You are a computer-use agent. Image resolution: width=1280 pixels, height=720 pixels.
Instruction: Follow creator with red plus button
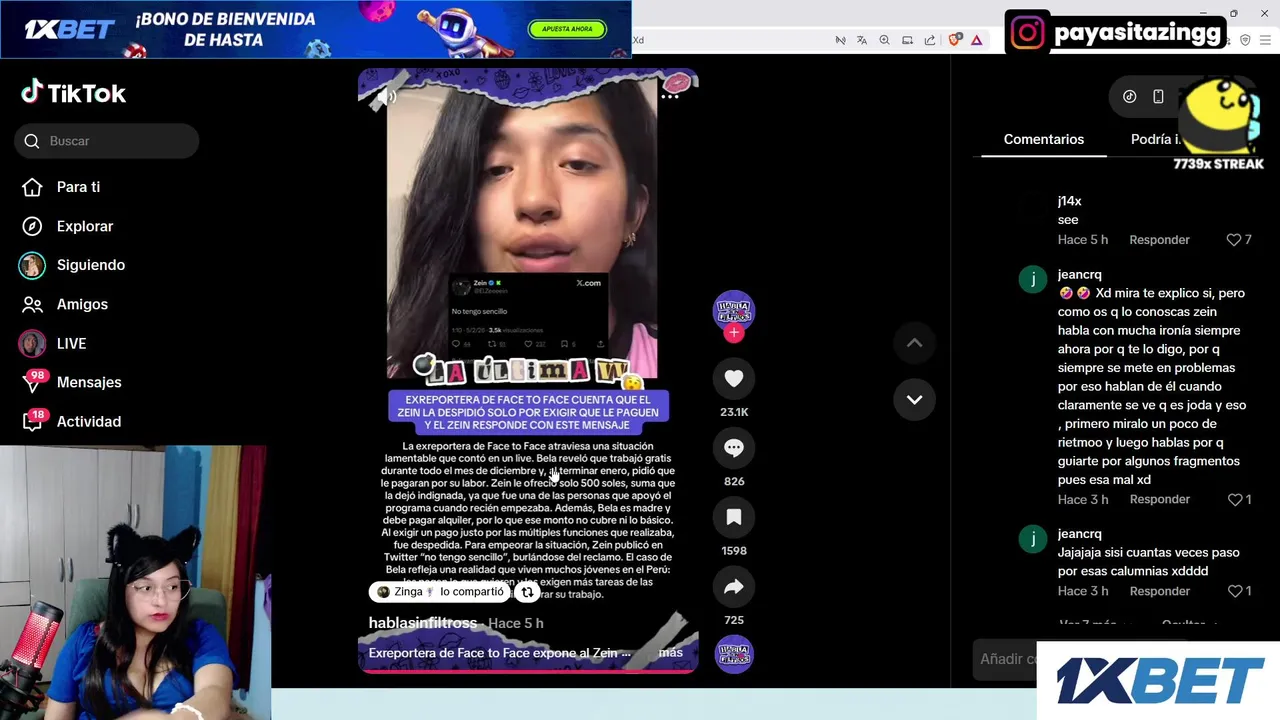pyautogui.click(x=734, y=333)
